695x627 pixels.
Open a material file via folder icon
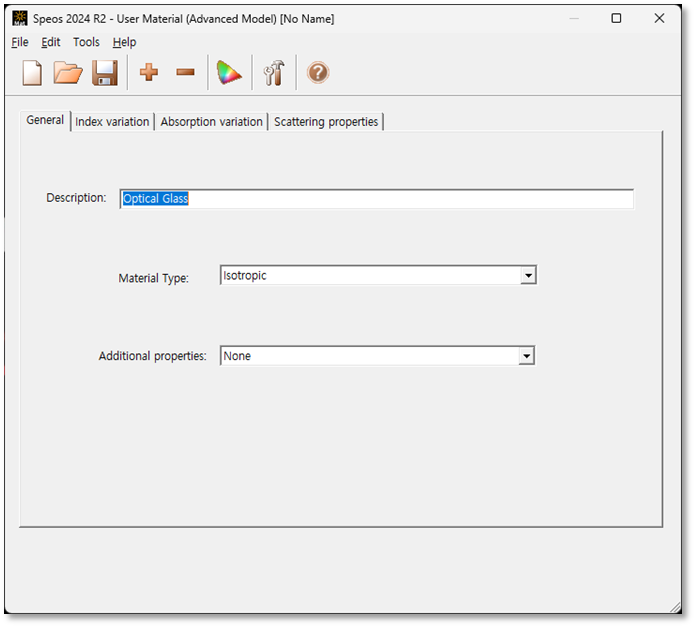pyautogui.click(x=68, y=73)
